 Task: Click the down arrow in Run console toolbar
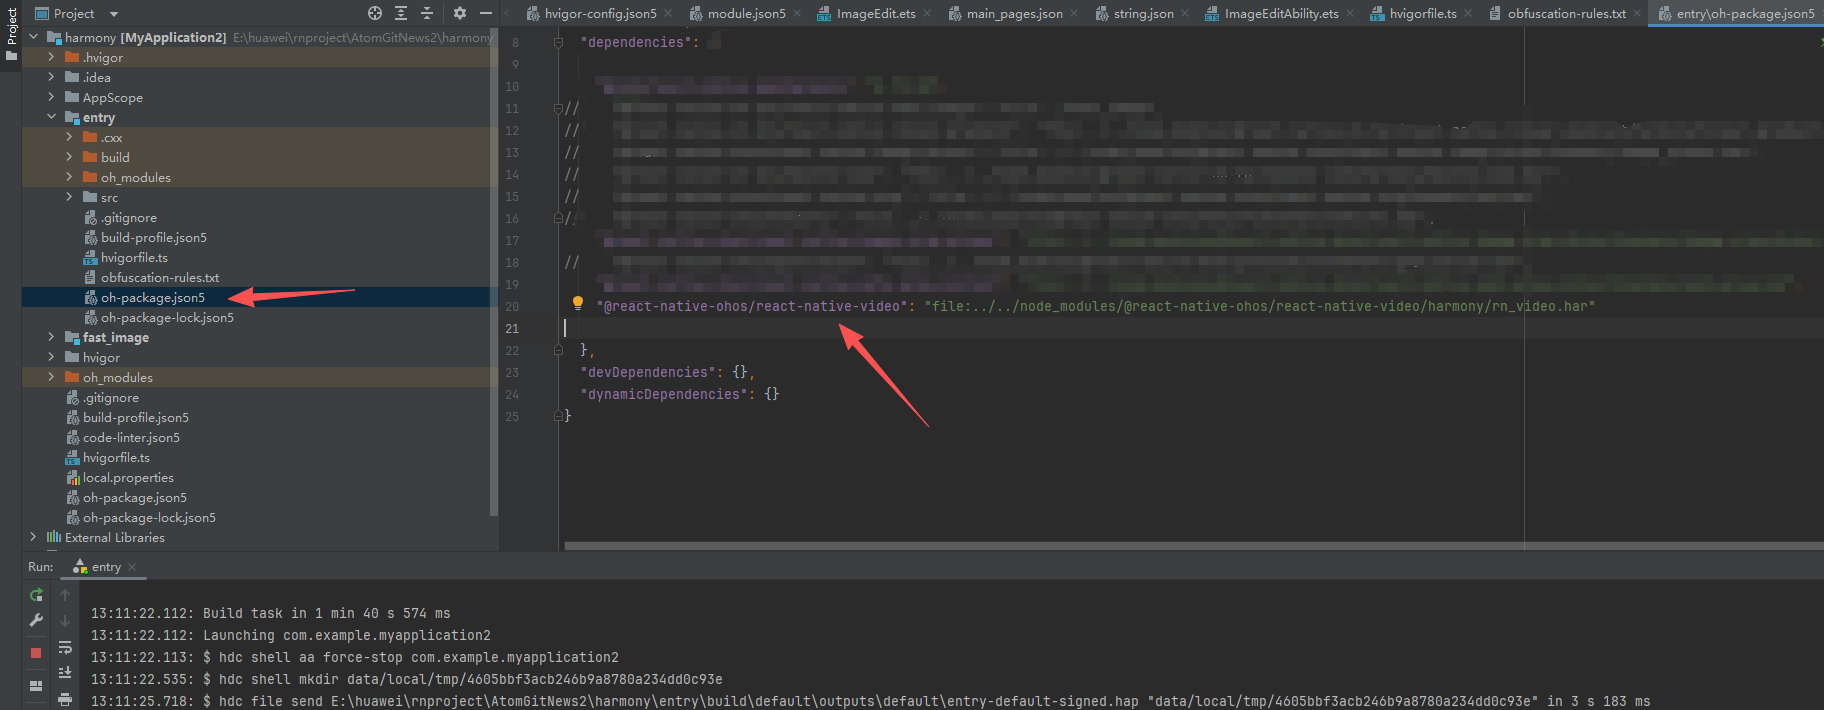click(65, 620)
